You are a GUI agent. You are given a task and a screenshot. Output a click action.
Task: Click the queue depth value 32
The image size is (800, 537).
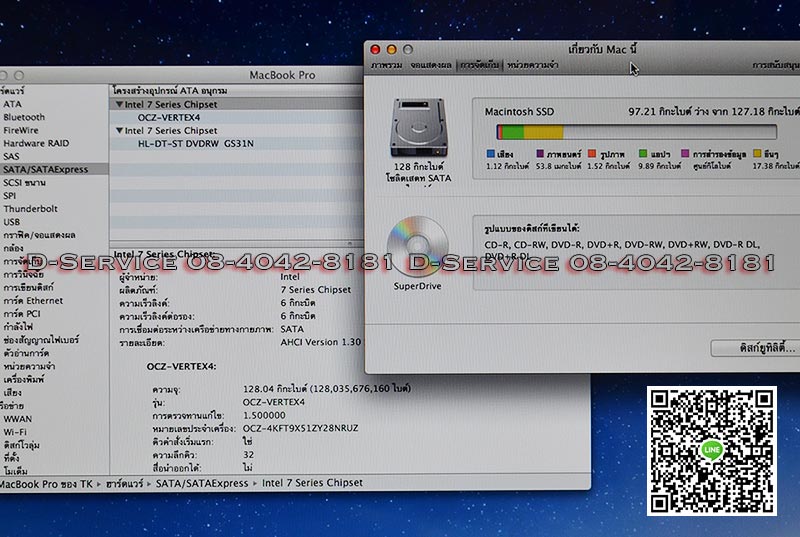[x=248, y=455]
